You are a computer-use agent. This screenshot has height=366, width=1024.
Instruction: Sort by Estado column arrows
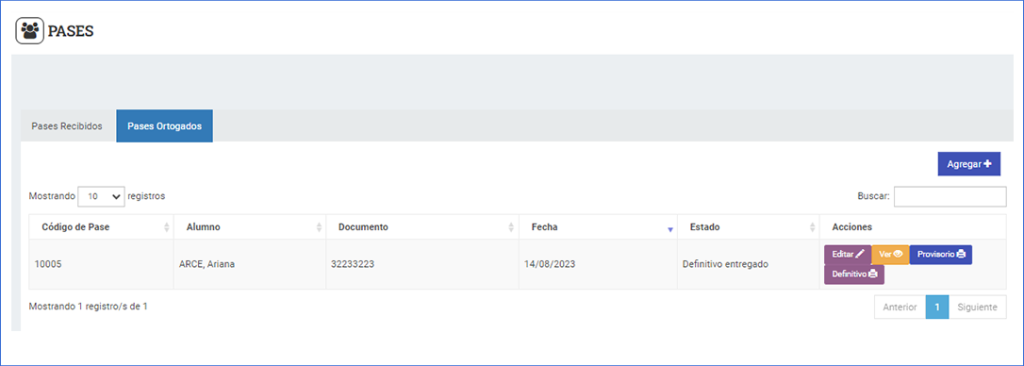tap(812, 227)
